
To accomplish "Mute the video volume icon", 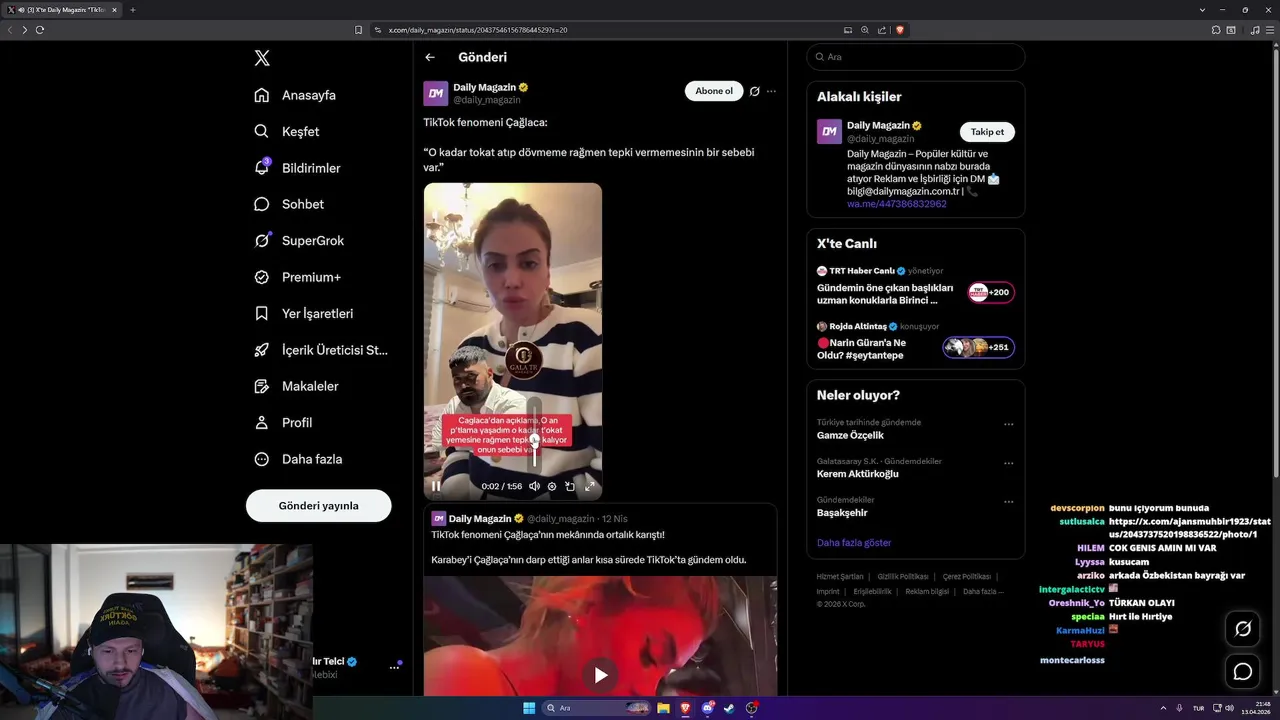I will click(x=534, y=486).
